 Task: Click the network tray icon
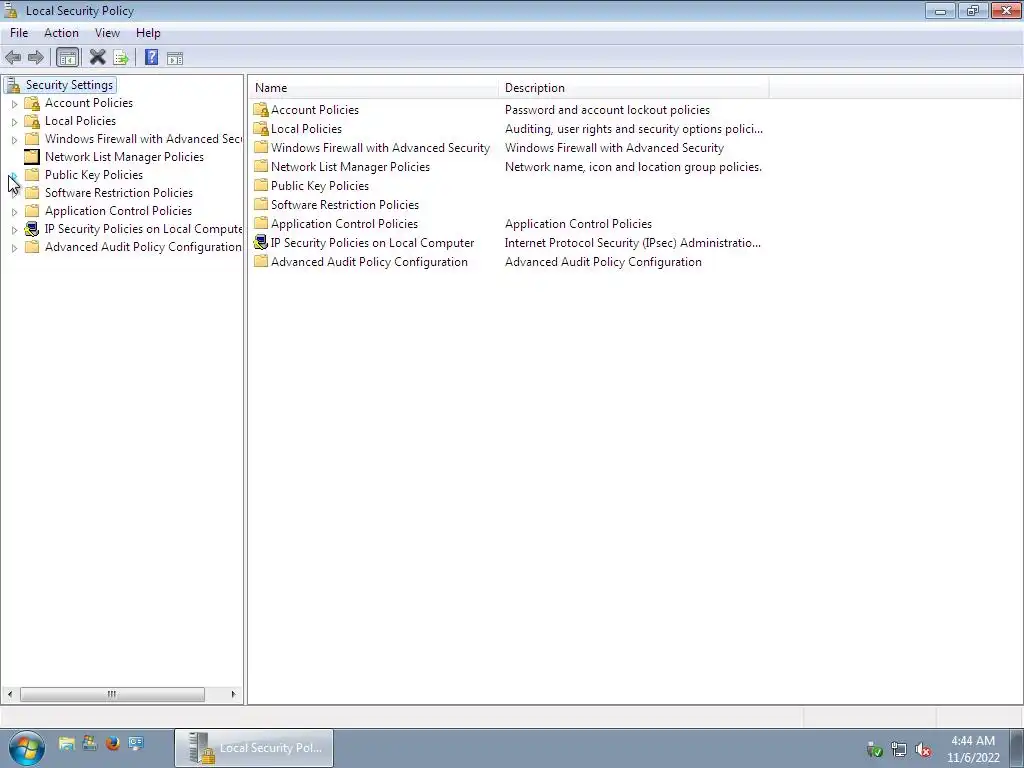click(x=899, y=749)
